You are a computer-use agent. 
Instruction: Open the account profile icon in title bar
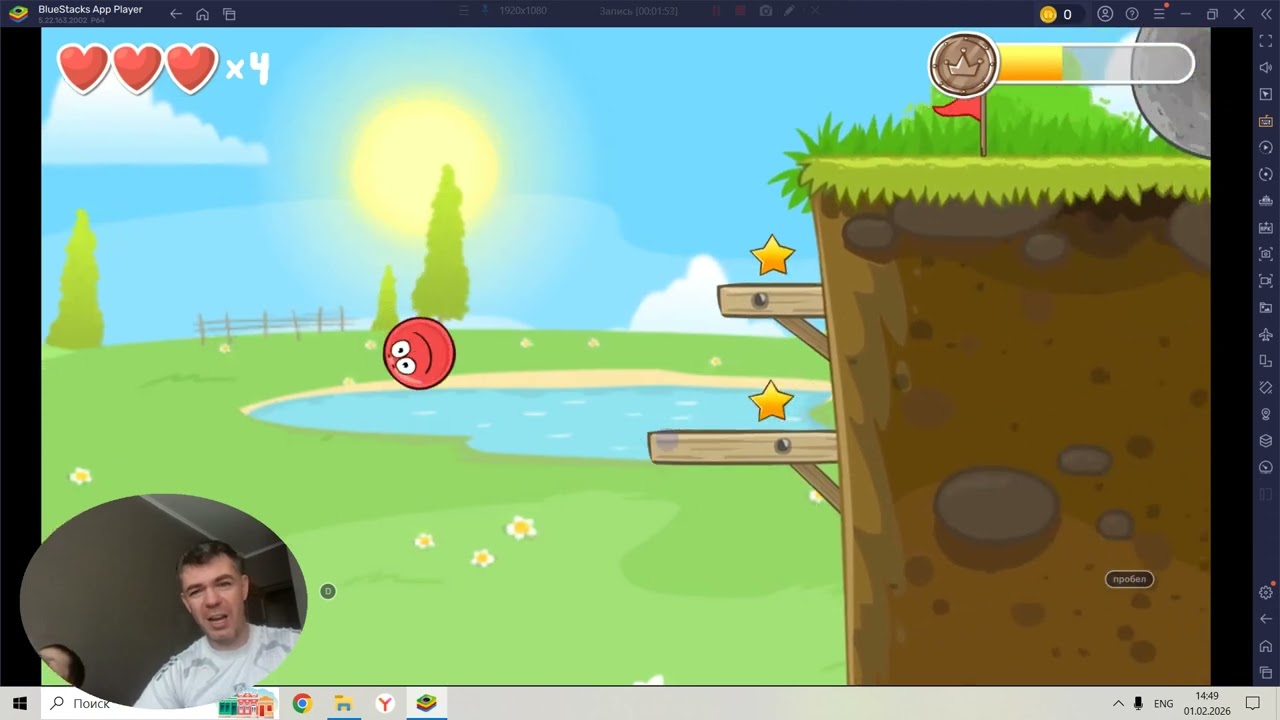[x=1105, y=14]
